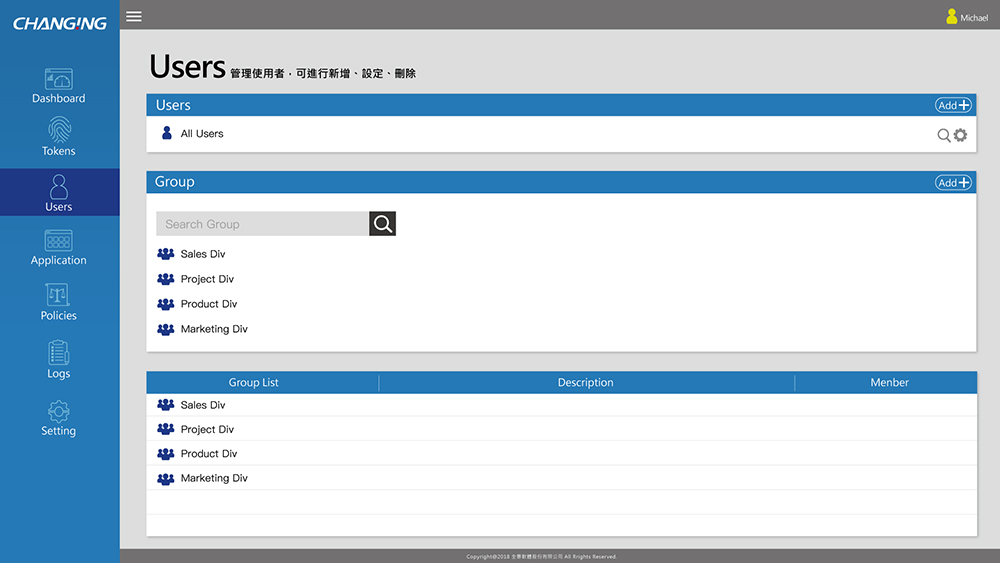
Task: Click Add button in Group panel header
Action: (x=953, y=182)
